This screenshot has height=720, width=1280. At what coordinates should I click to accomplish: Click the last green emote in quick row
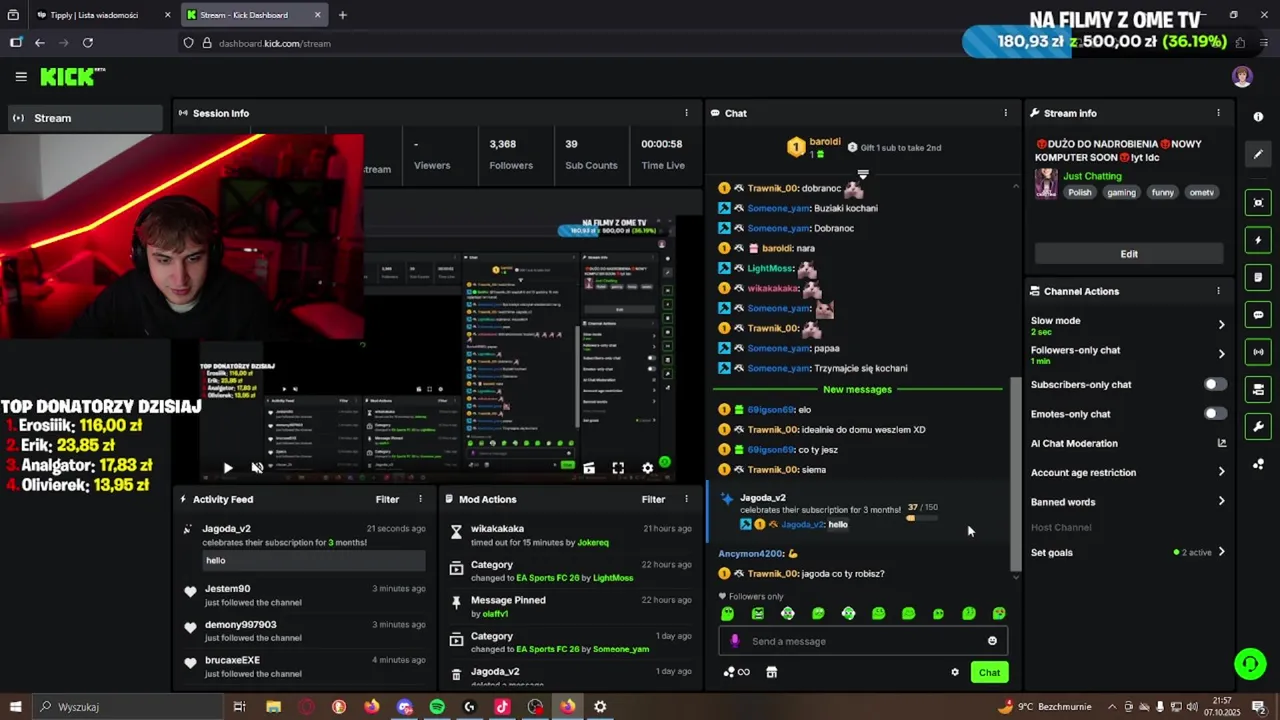[x=999, y=613]
